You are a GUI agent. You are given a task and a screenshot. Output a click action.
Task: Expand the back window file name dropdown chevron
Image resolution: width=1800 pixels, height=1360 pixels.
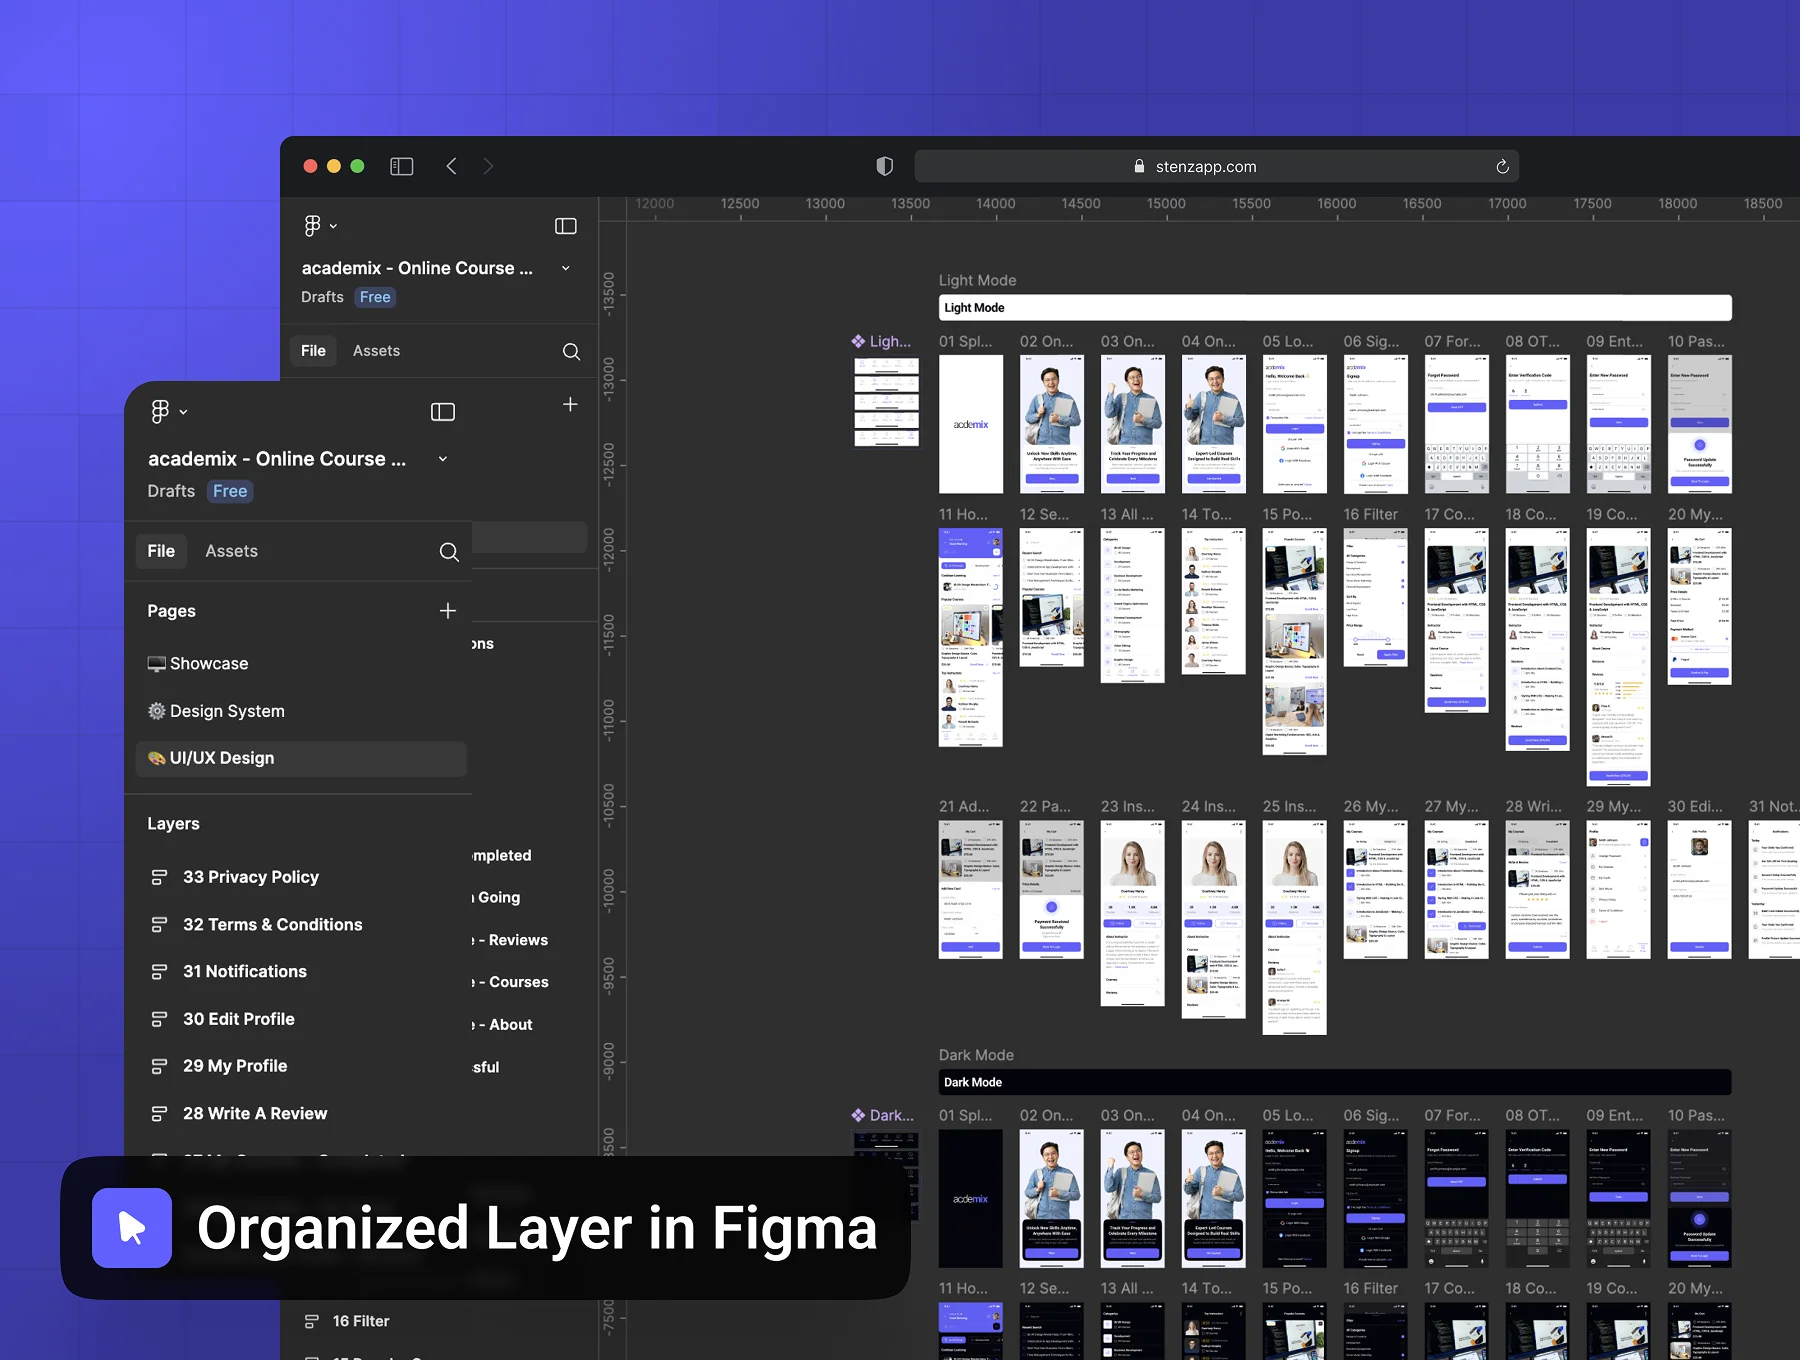566,268
